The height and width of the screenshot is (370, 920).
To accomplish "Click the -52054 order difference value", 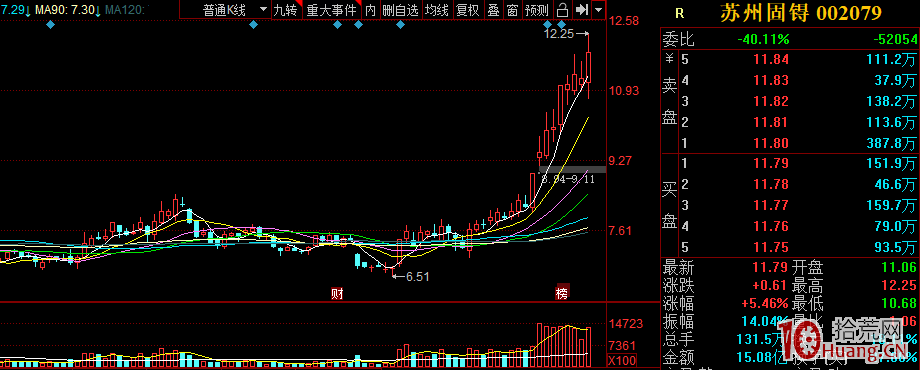I will point(895,39).
